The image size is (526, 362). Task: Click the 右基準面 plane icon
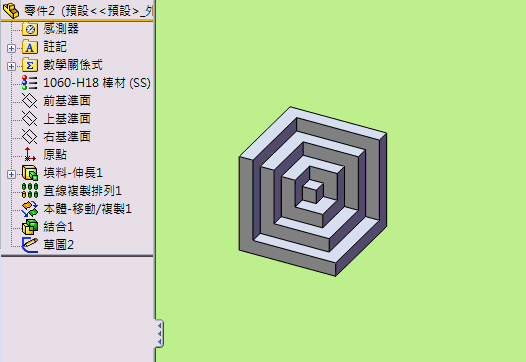click(x=30, y=137)
